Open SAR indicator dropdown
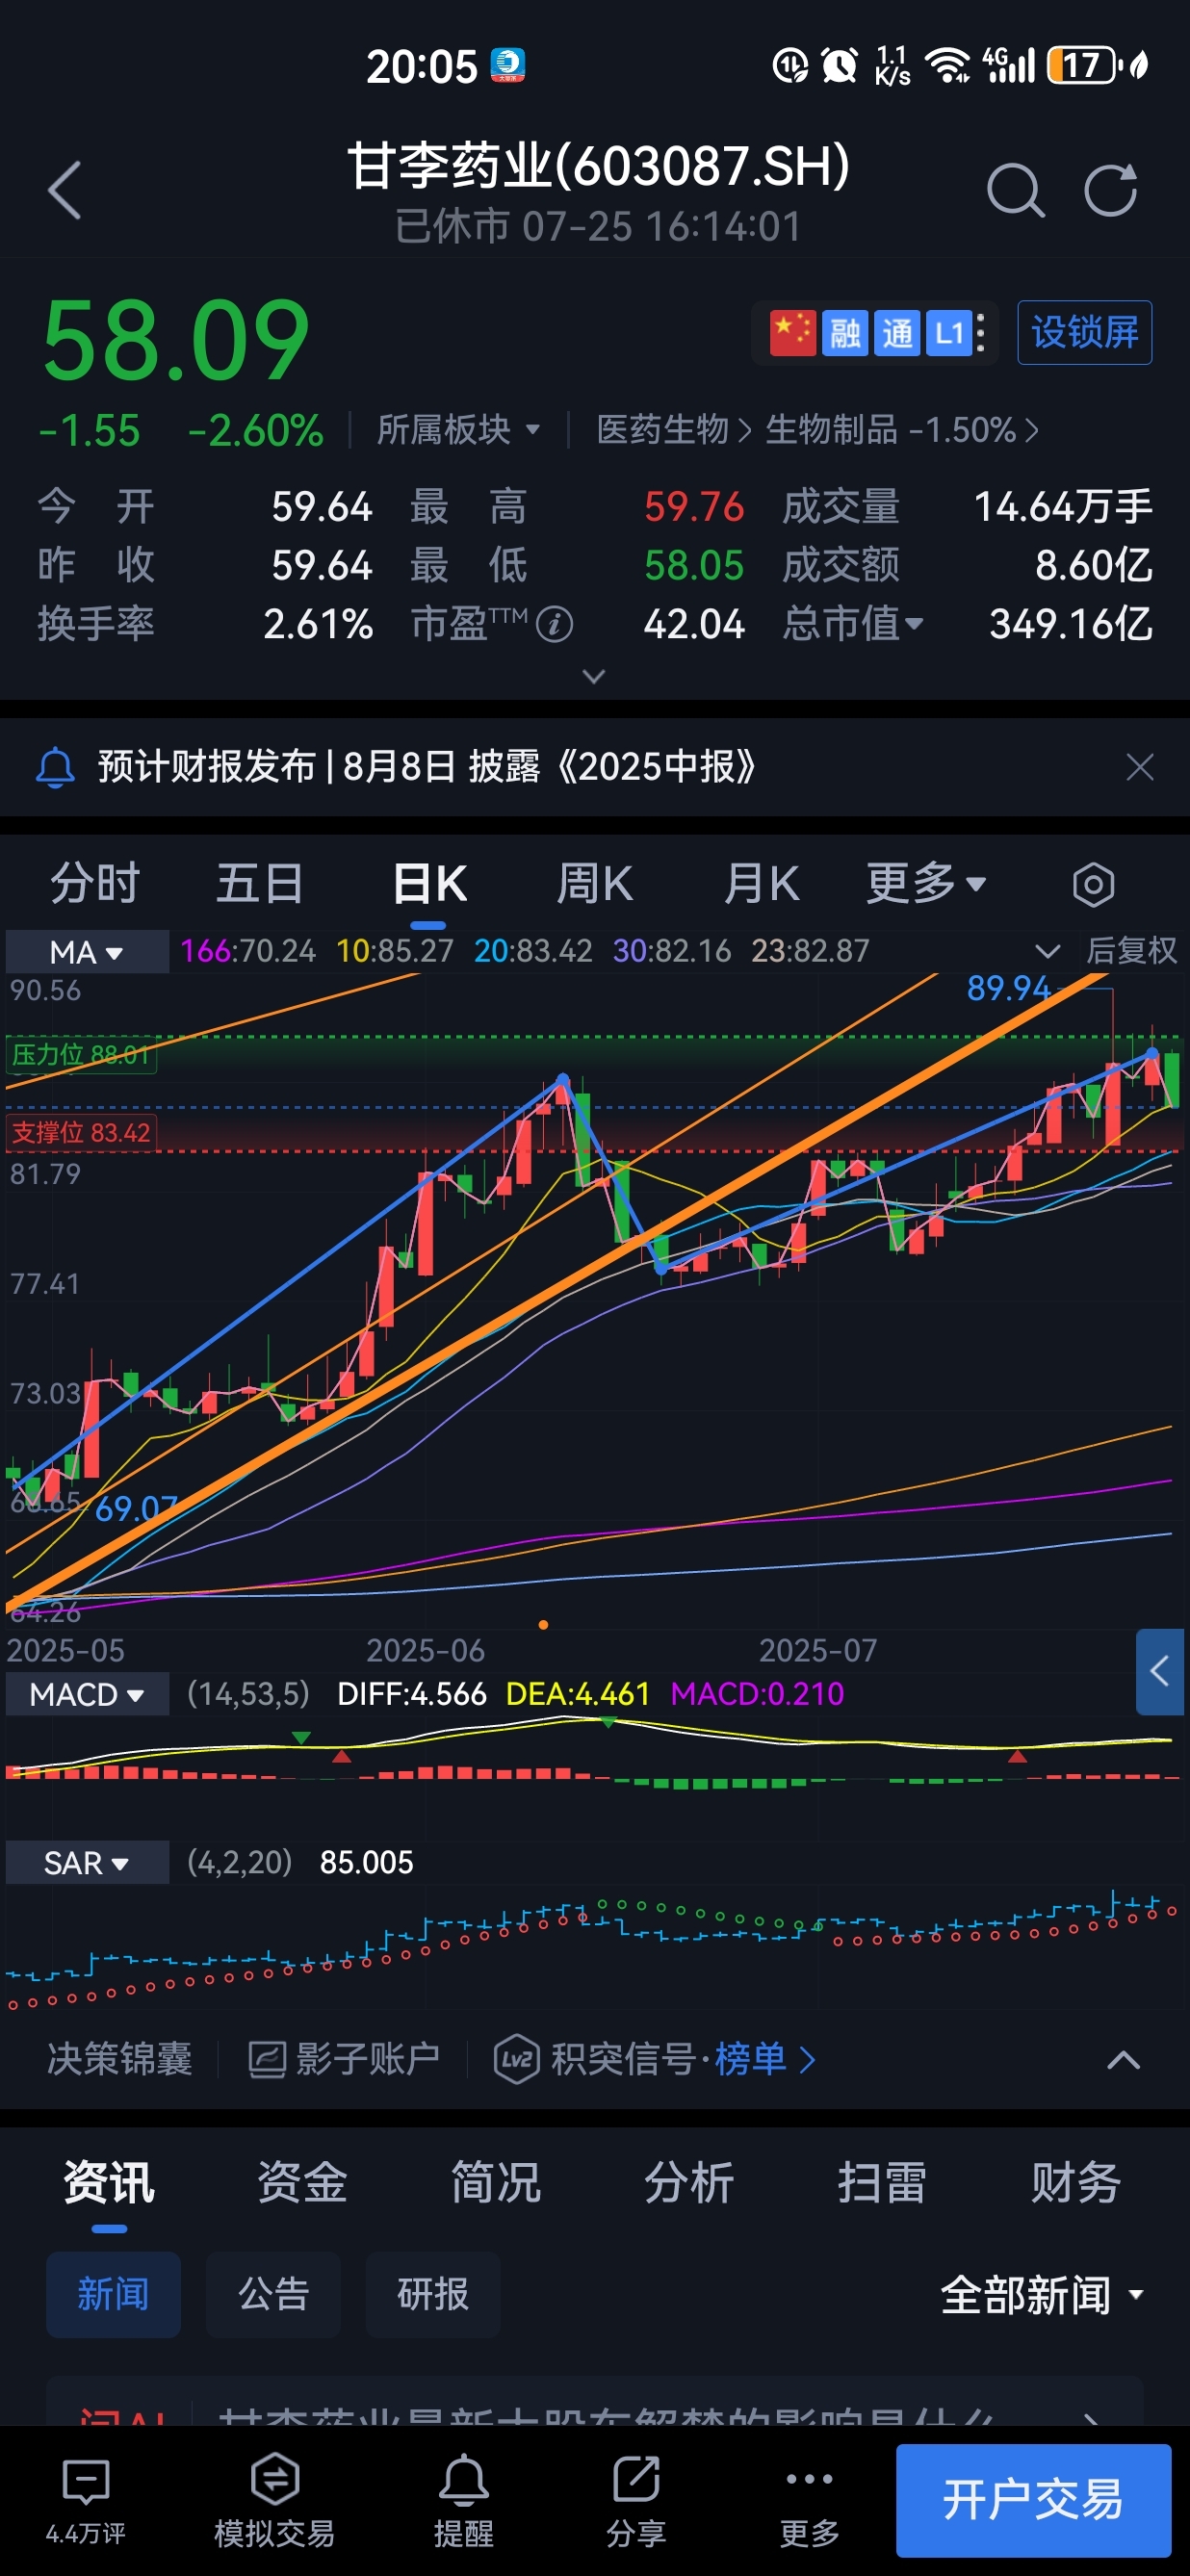The image size is (1190, 2576). pos(87,1863)
